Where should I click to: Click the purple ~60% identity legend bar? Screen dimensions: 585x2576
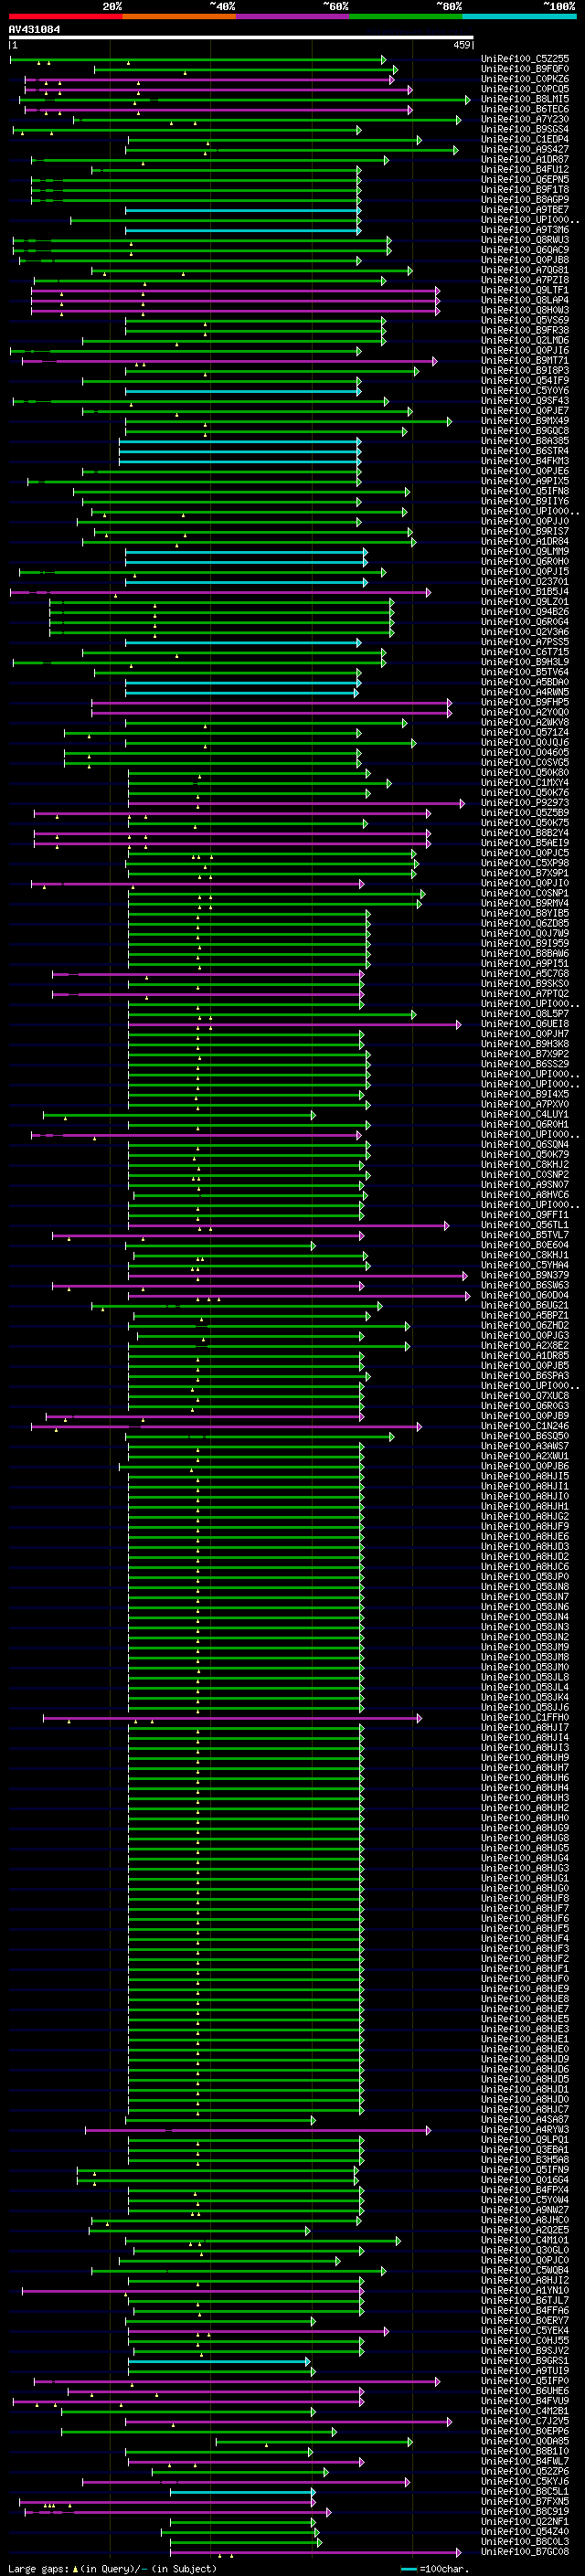pos(292,16)
